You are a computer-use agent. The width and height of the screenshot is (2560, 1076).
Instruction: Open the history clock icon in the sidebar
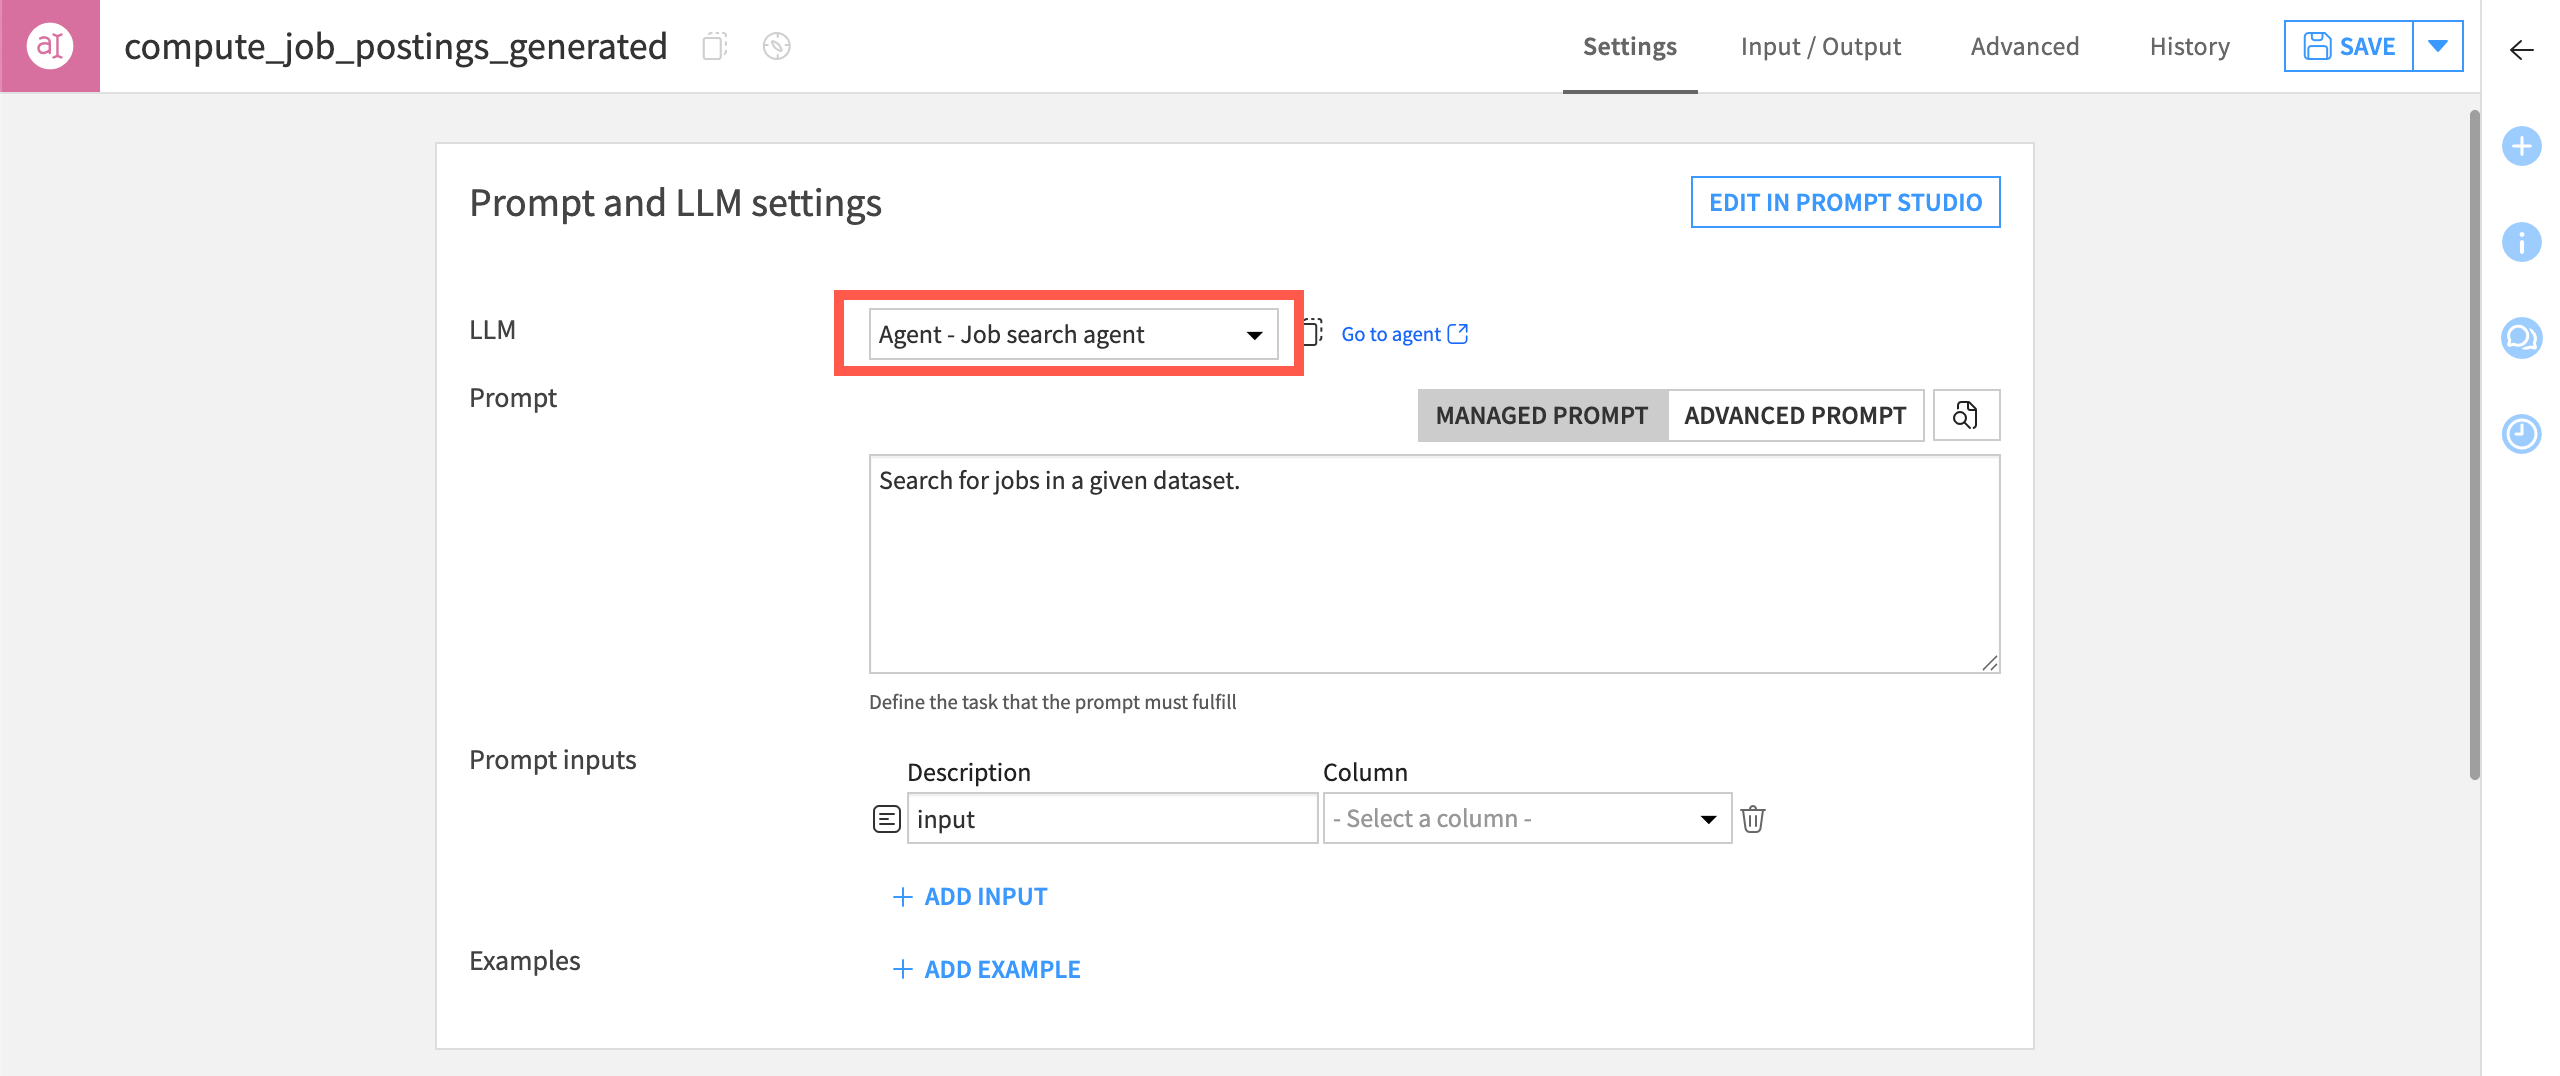(2521, 433)
